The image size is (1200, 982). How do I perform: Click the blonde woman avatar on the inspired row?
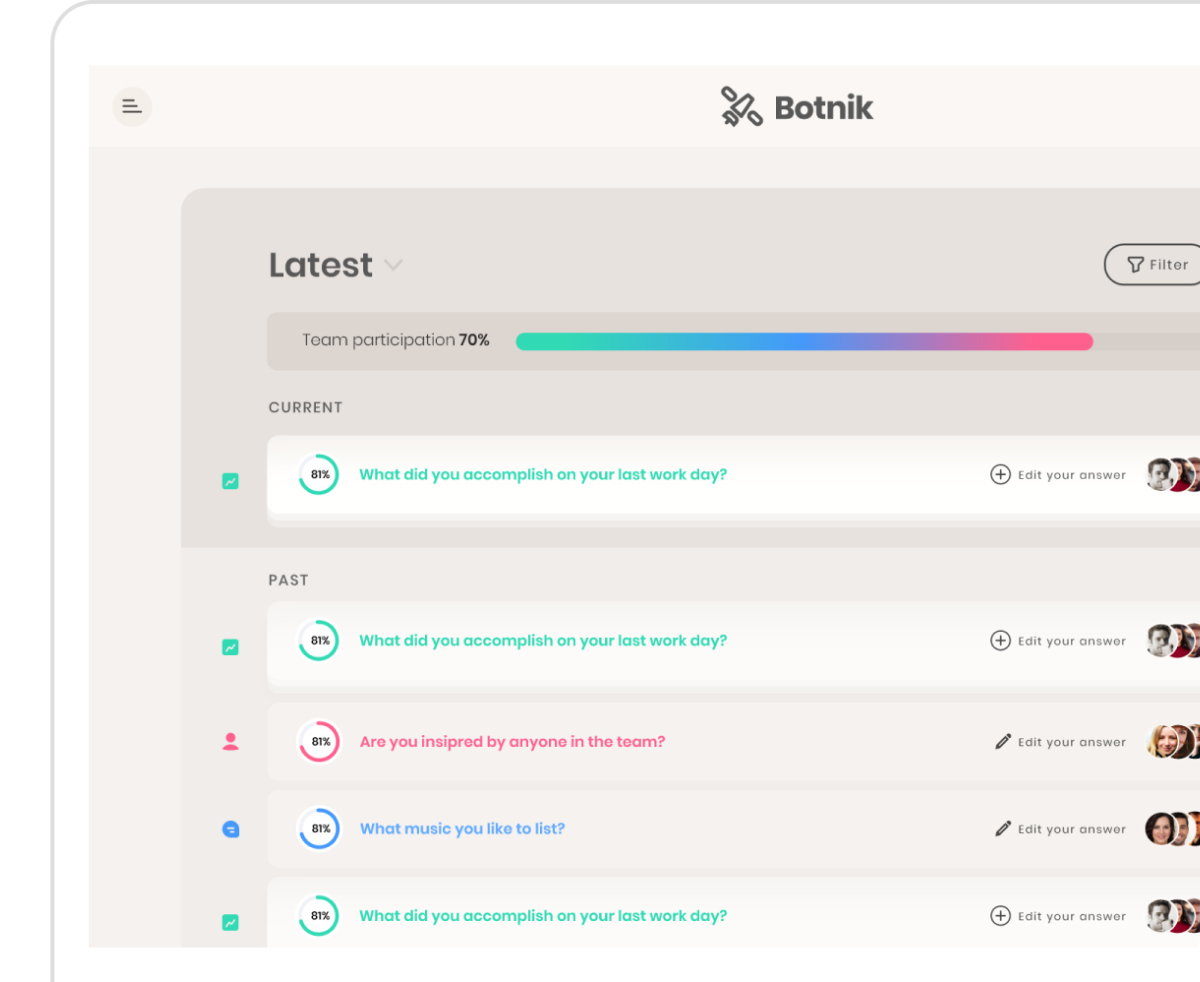1161,742
